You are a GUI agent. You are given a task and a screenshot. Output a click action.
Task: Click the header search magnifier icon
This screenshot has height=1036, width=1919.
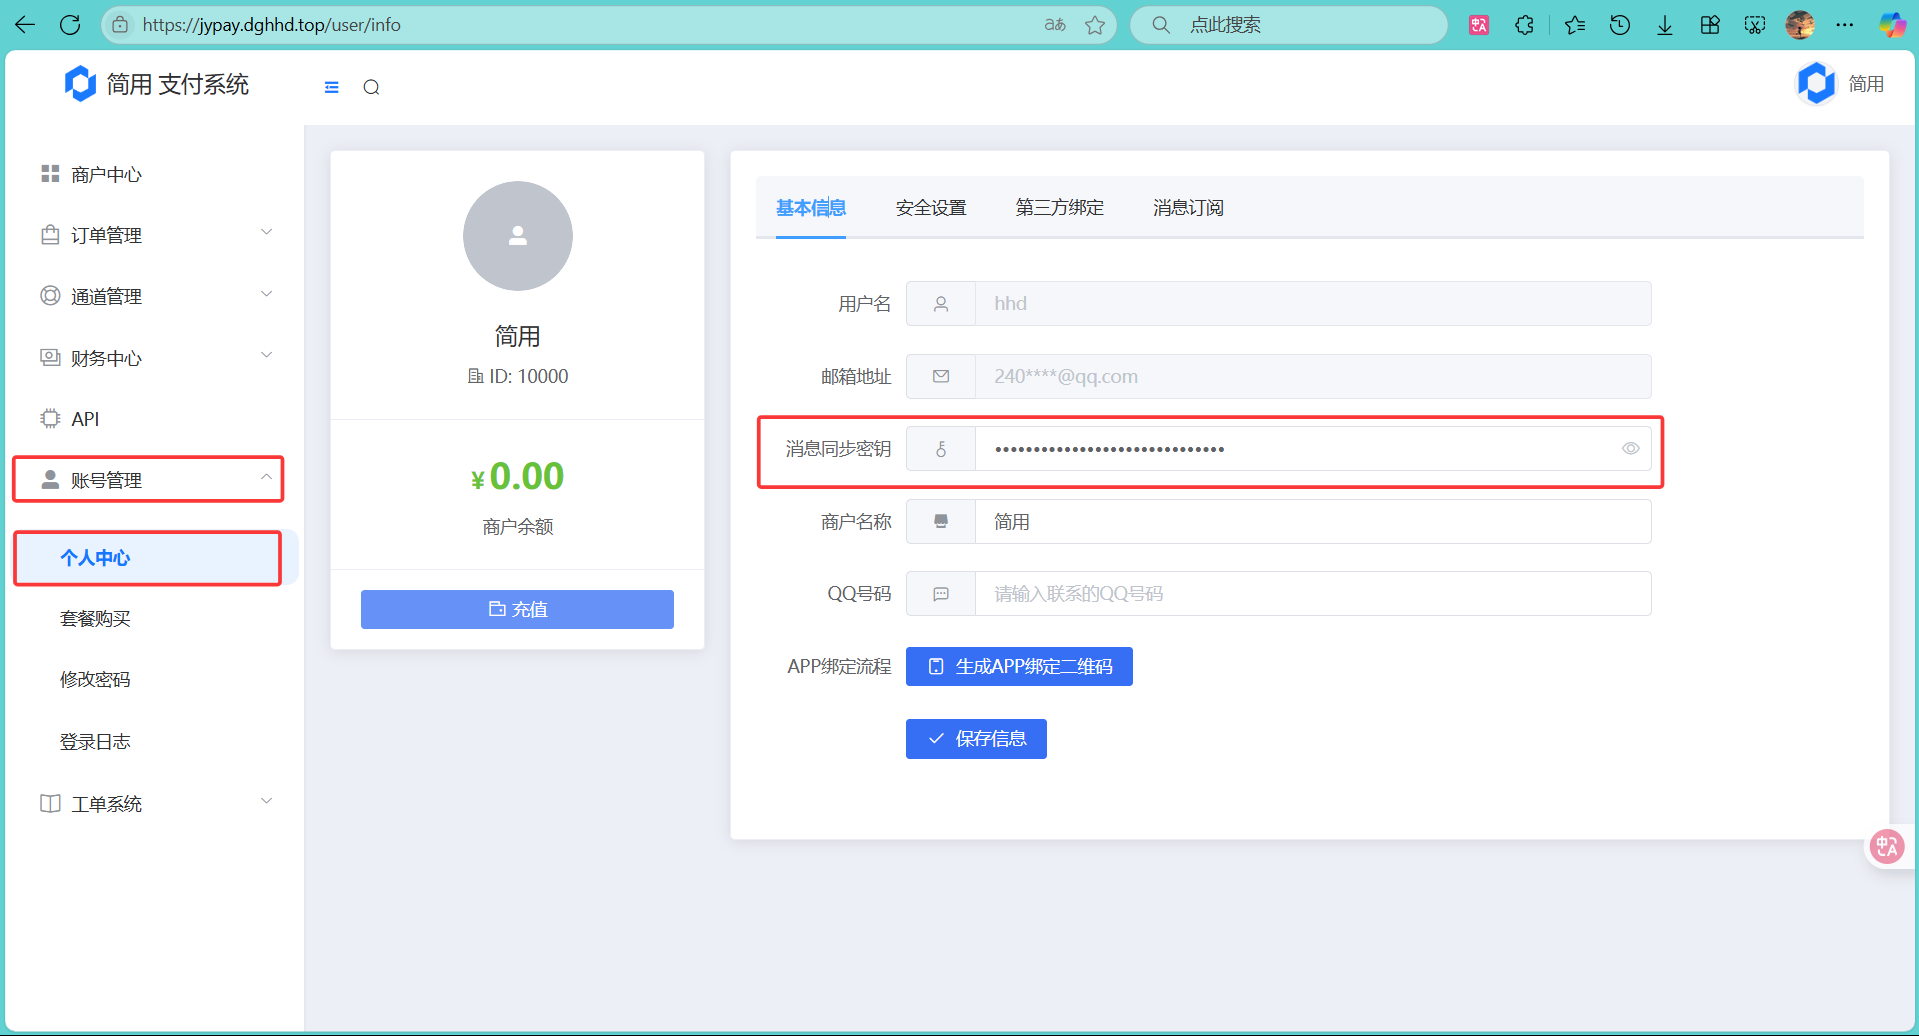(371, 87)
